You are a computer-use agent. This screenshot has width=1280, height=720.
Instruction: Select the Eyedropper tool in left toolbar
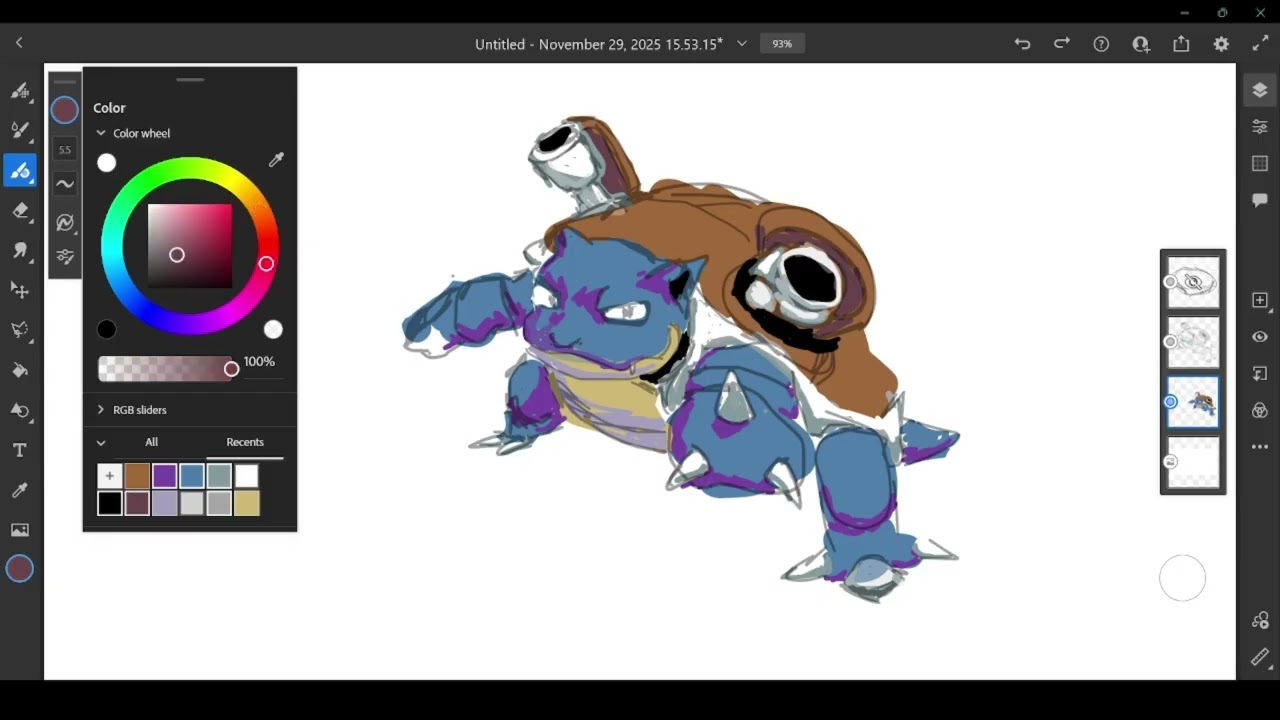coord(19,490)
